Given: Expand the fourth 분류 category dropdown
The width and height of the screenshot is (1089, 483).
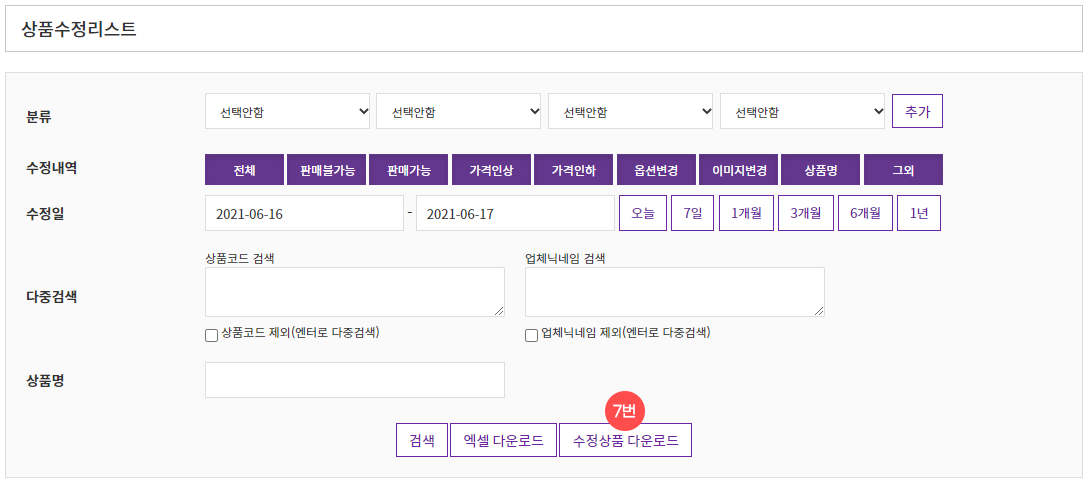Looking at the screenshot, I should click(803, 111).
